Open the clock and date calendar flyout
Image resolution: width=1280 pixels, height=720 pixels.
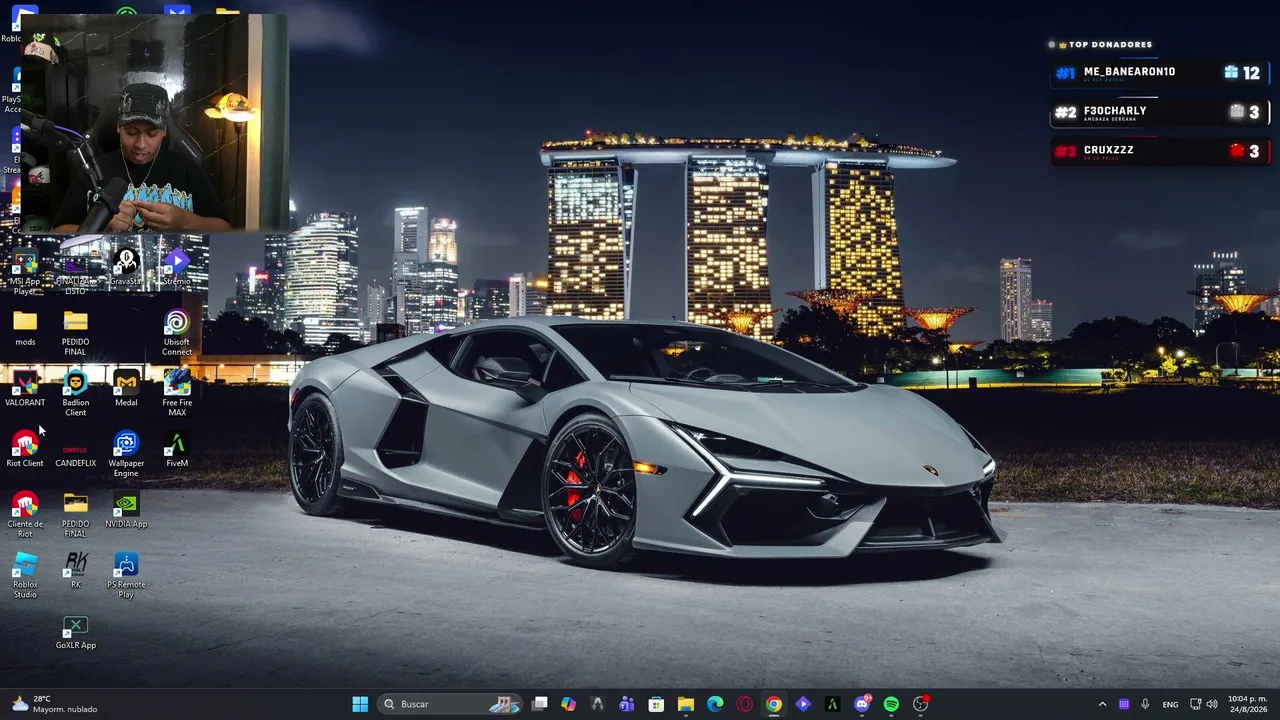(1247, 704)
